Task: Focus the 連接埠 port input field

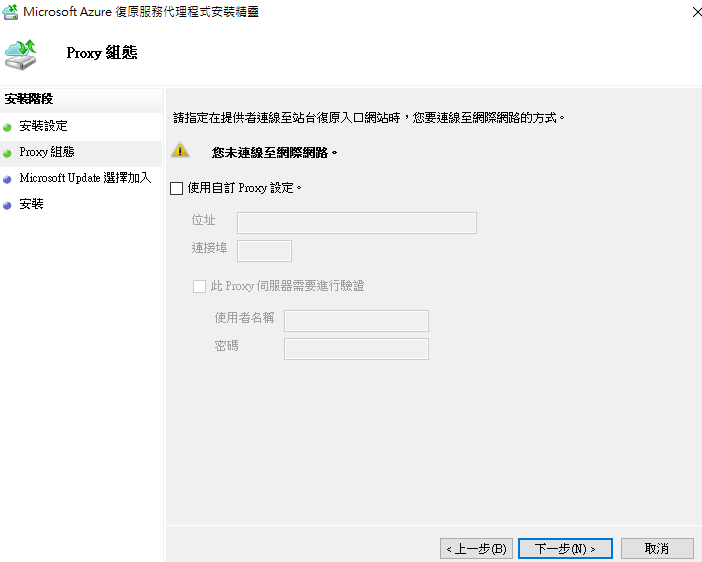Action: (x=265, y=251)
